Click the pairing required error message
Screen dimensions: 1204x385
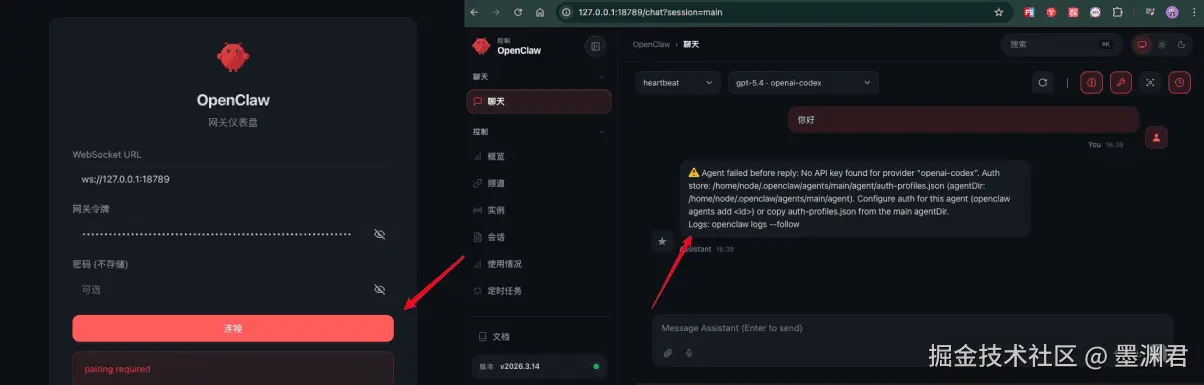[233, 368]
